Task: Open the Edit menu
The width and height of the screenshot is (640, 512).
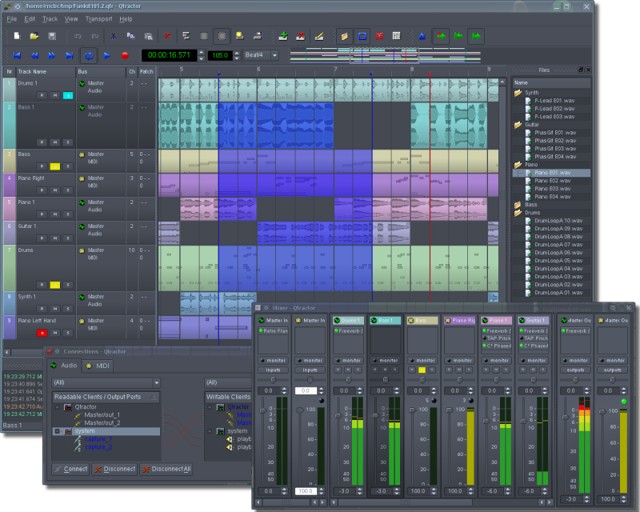Action: pyautogui.click(x=30, y=19)
